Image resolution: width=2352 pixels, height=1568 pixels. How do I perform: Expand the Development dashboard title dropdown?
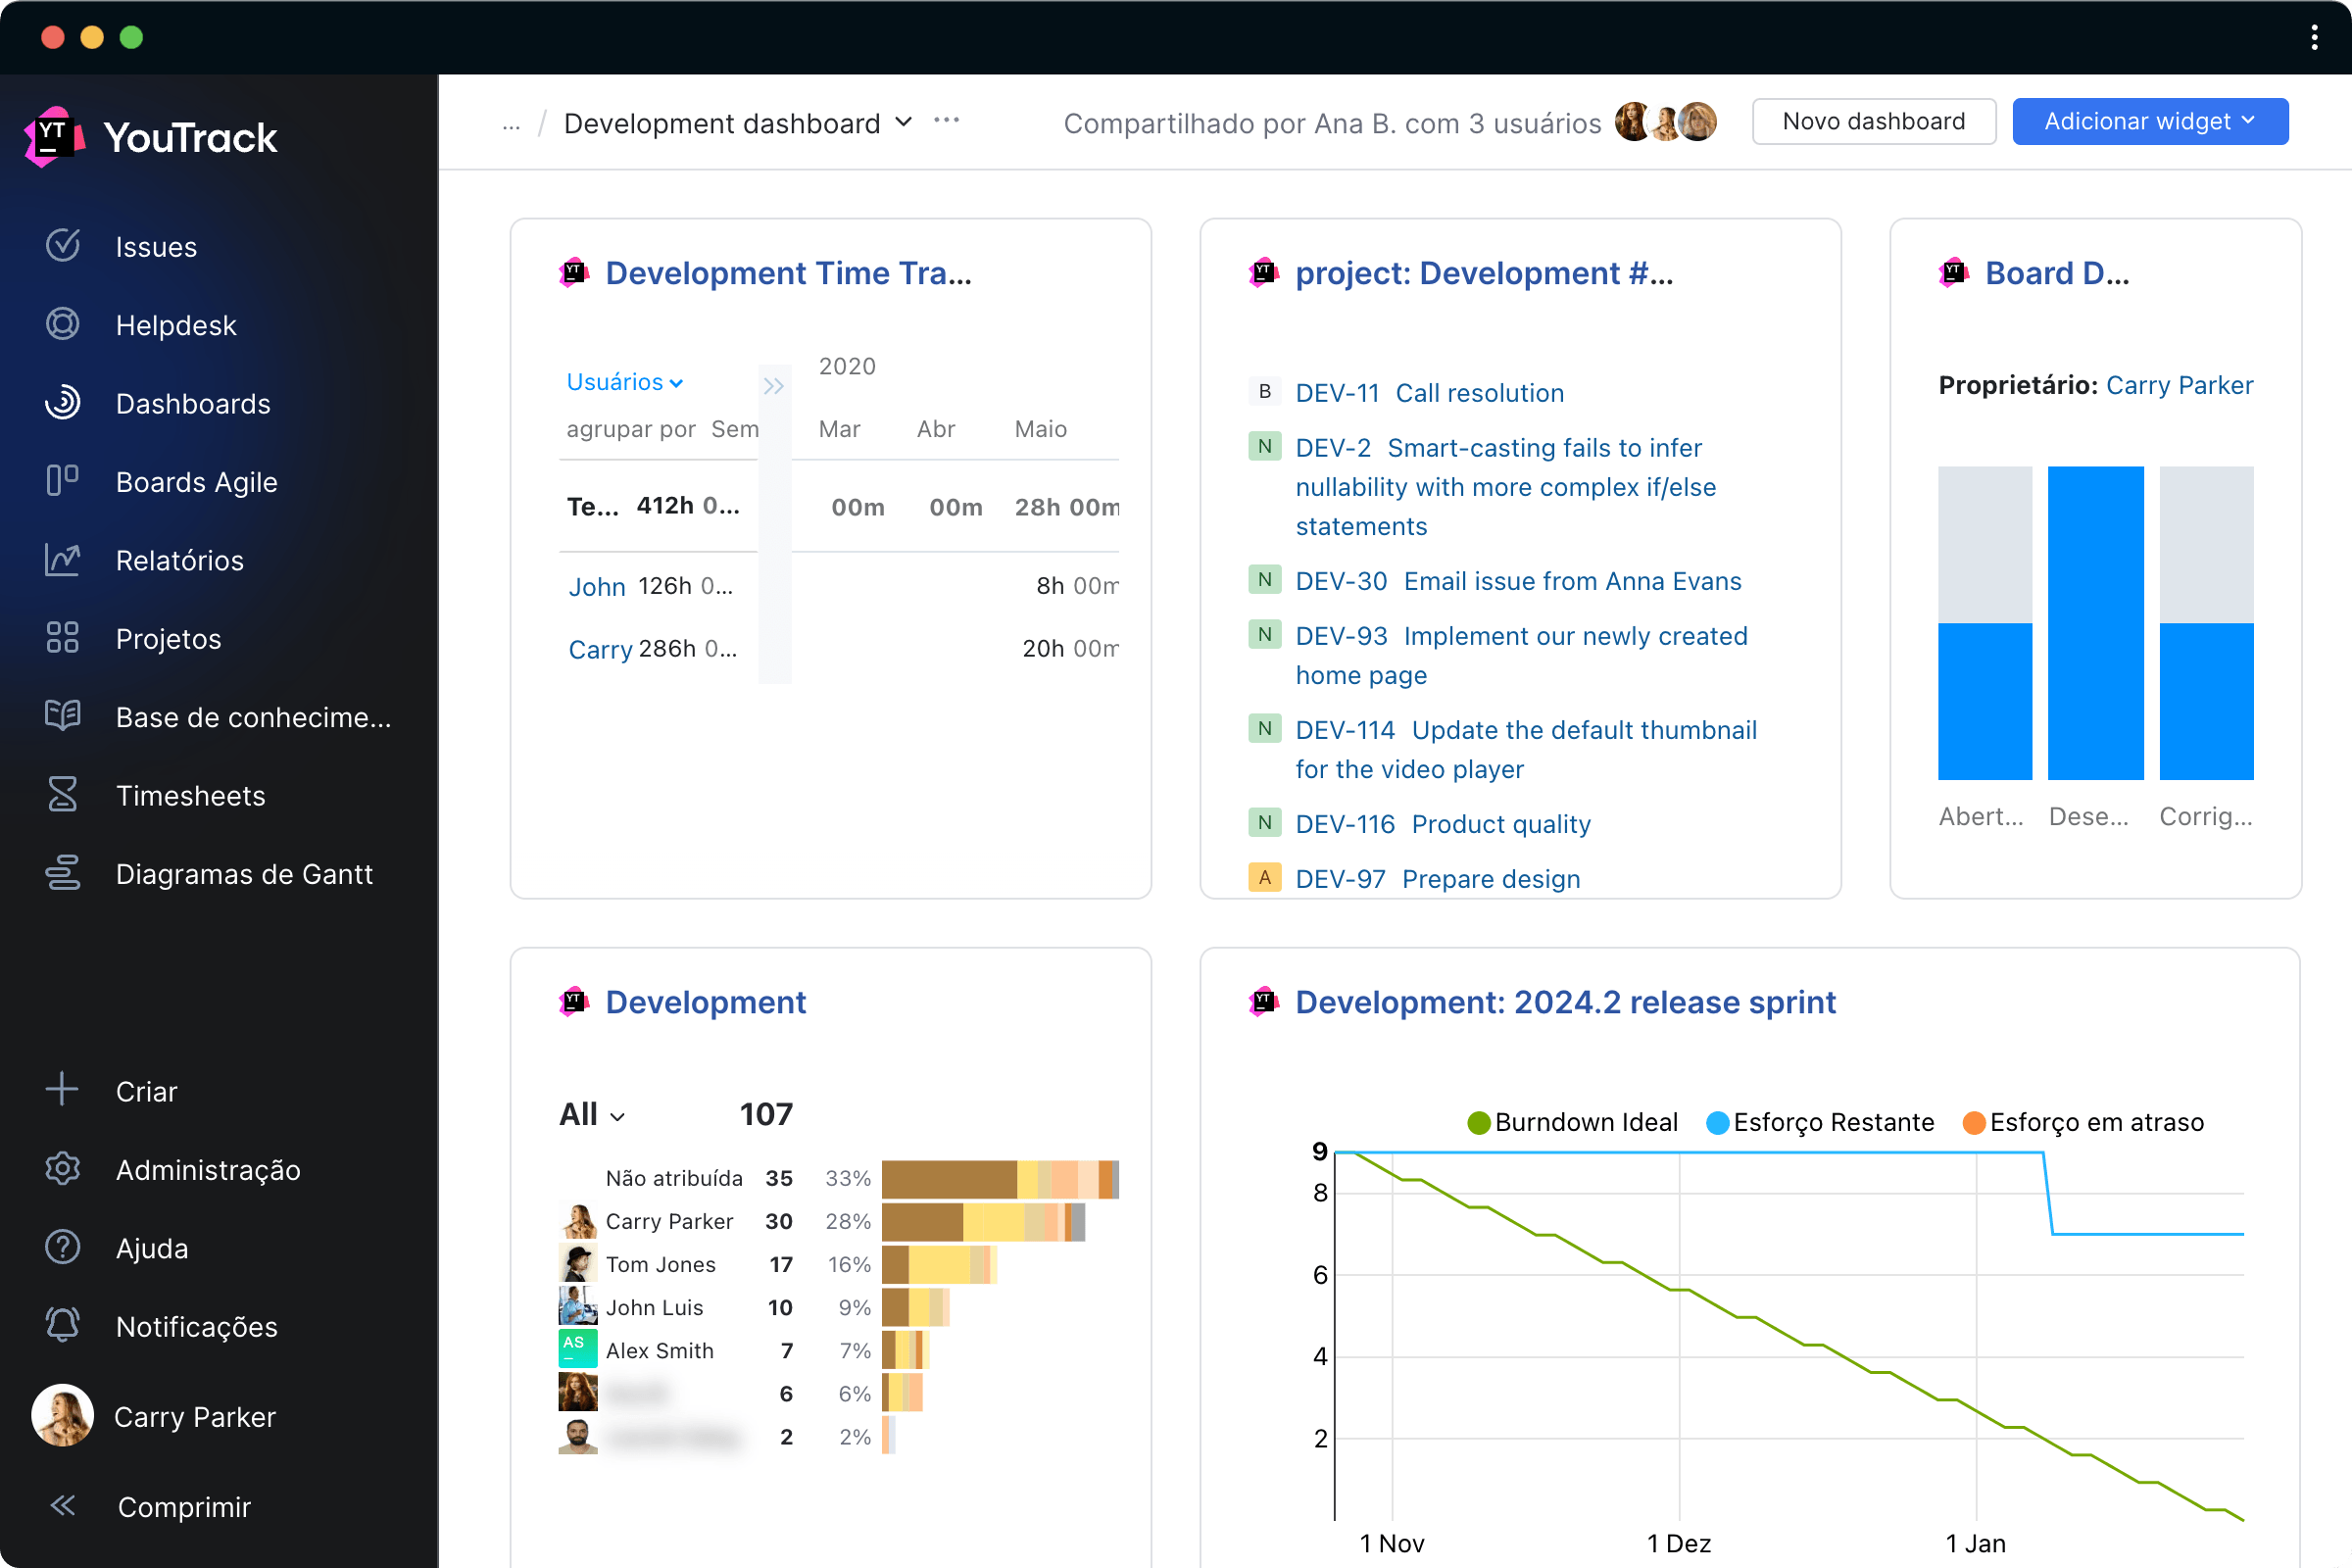click(903, 121)
